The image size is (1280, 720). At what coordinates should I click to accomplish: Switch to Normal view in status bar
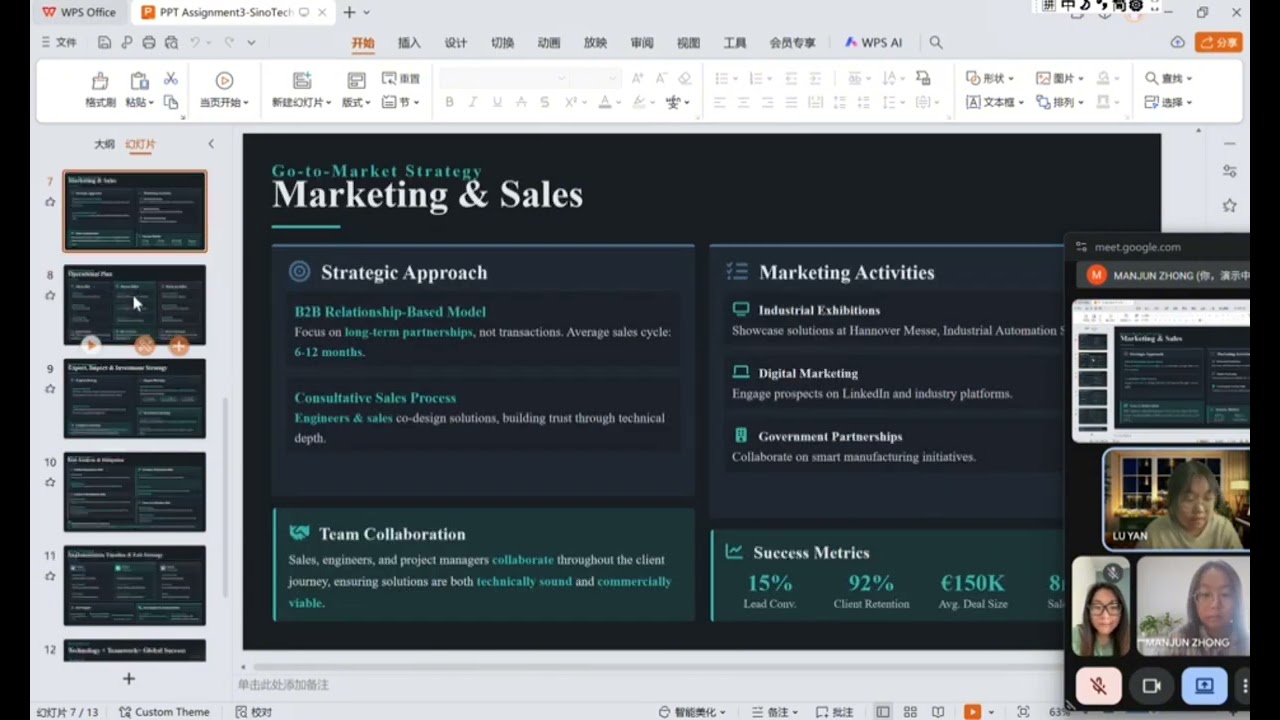[883, 712]
